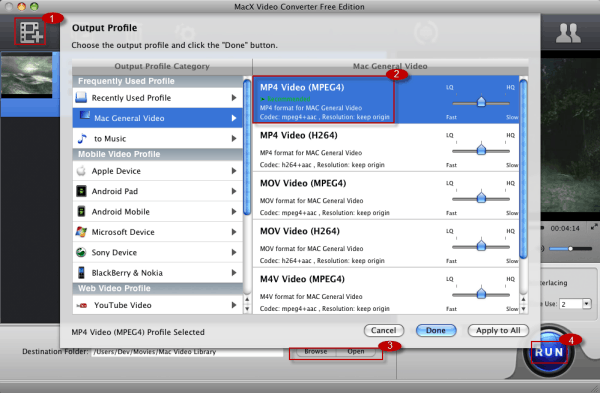Image resolution: width=600 pixels, height=393 pixels.
Task: Select BlackBerry & Nokia category
Action: point(157,273)
